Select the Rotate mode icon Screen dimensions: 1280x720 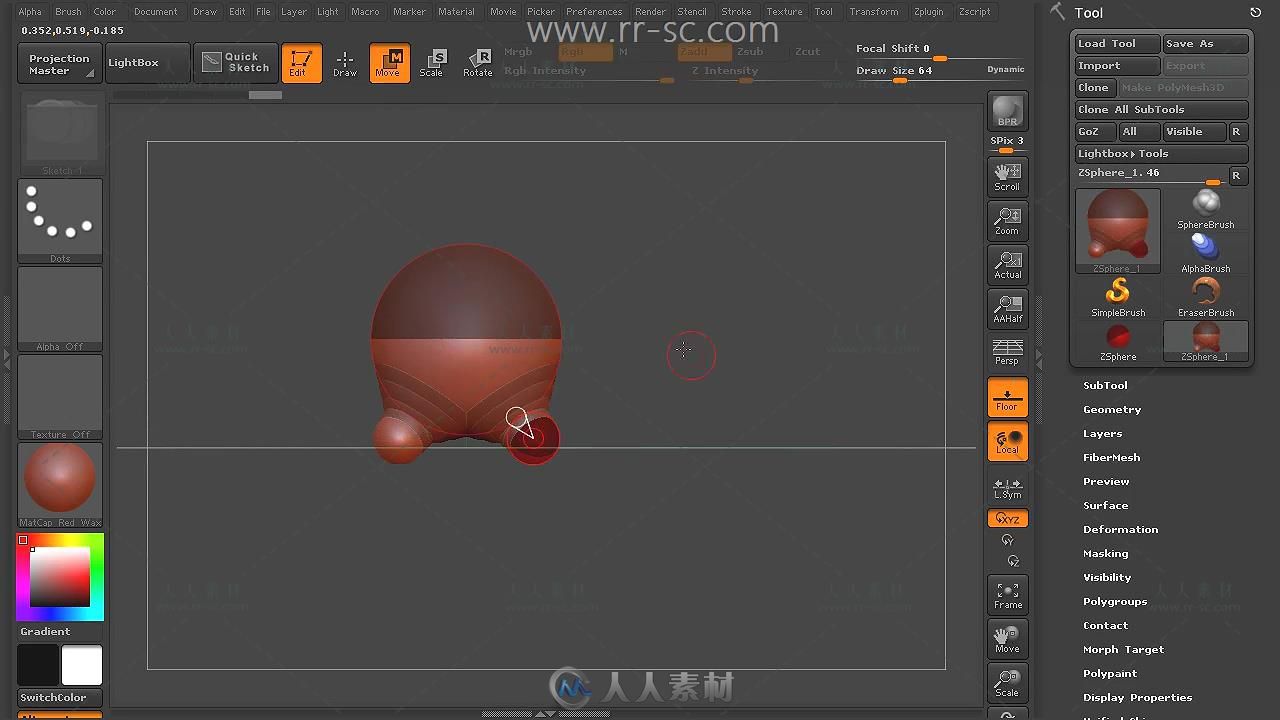pos(478,63)
